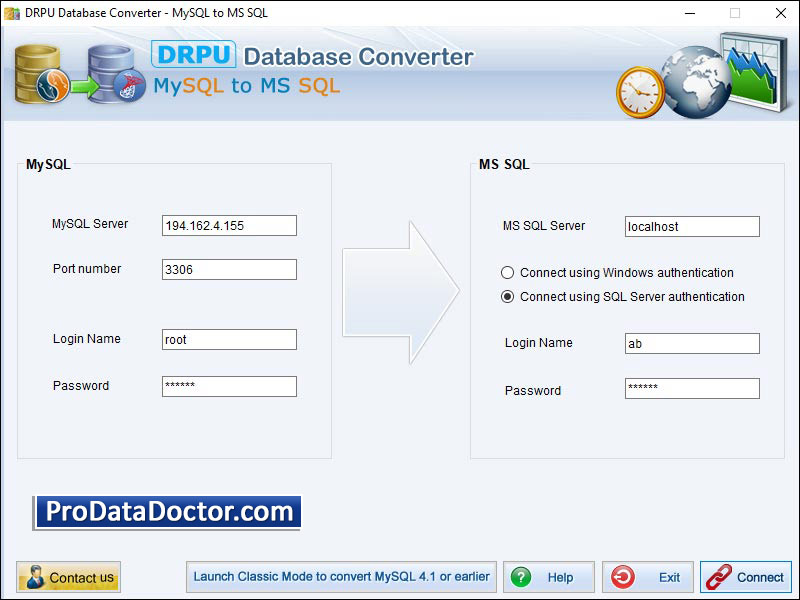Launch Classic Mode for MySQL 4.1 or earlier
This screenshot has height=600, width=800.
coord(341,577)
